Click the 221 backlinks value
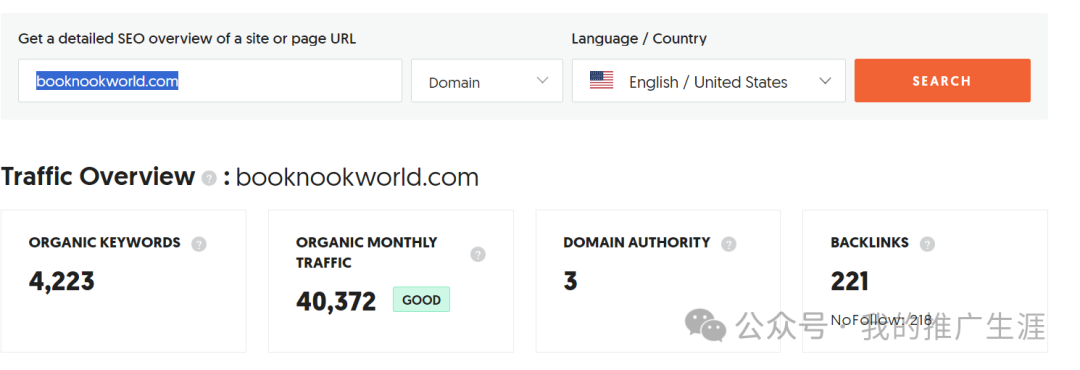1080x370 pixels. tap(849, 281)
